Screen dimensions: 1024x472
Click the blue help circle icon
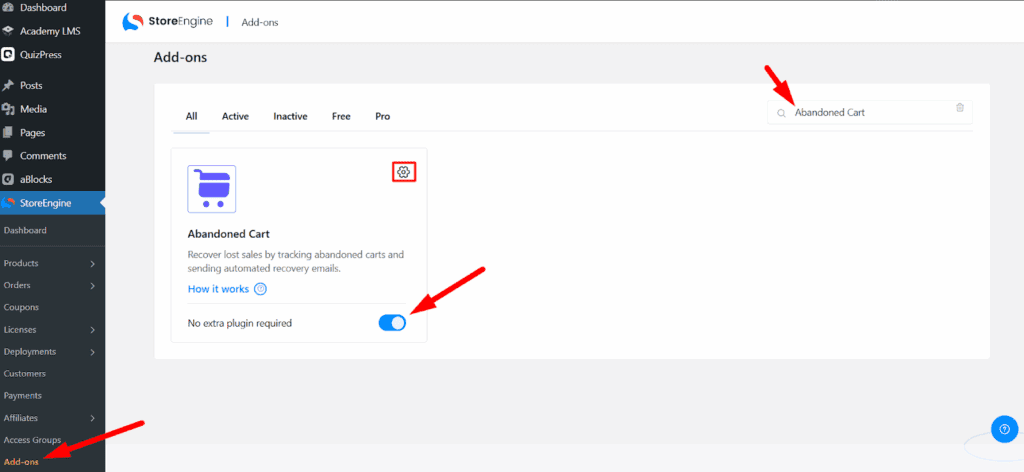click(x=1004, y=429)
